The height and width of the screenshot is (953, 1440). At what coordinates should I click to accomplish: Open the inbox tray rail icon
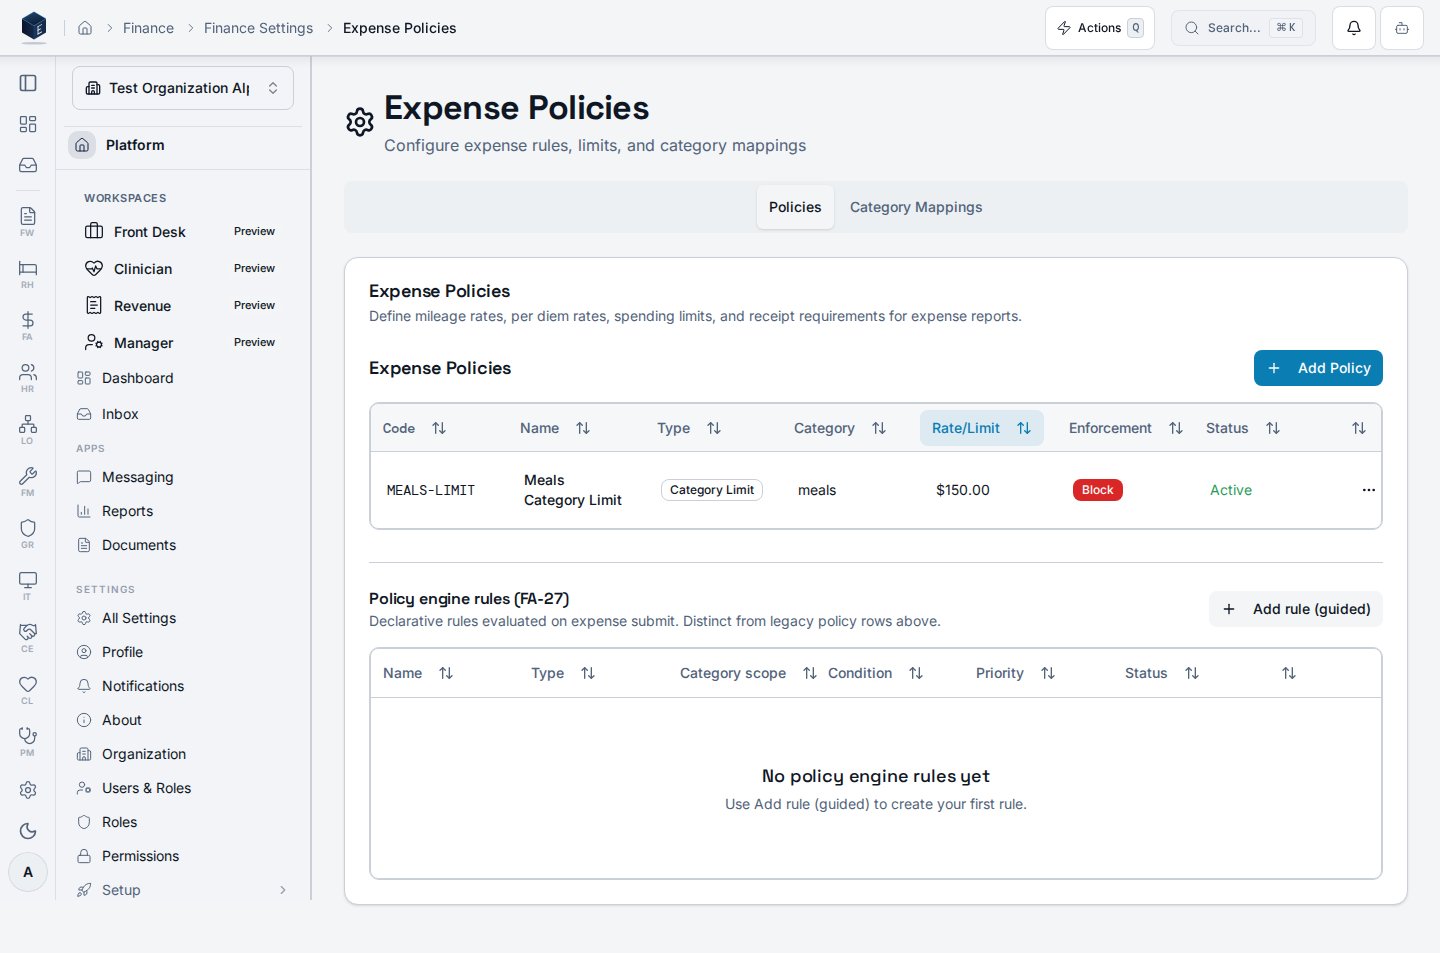pyautogui.click(x=28, y=165)
